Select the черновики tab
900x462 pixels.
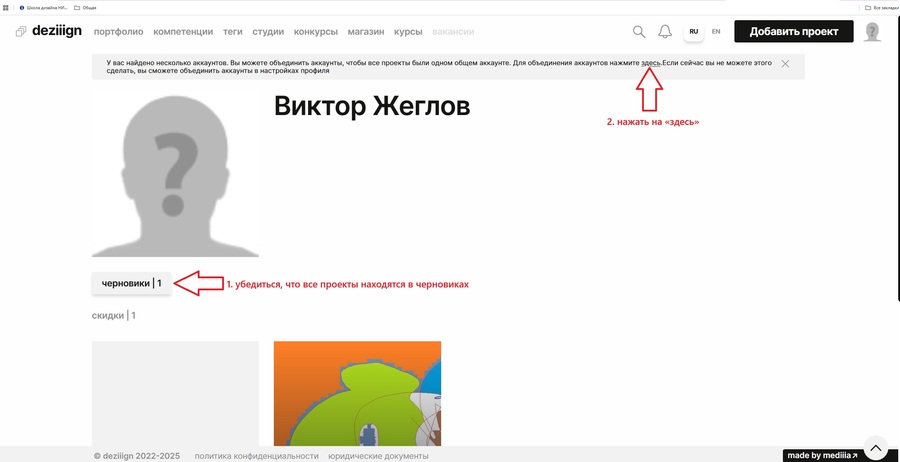point(131,284)
